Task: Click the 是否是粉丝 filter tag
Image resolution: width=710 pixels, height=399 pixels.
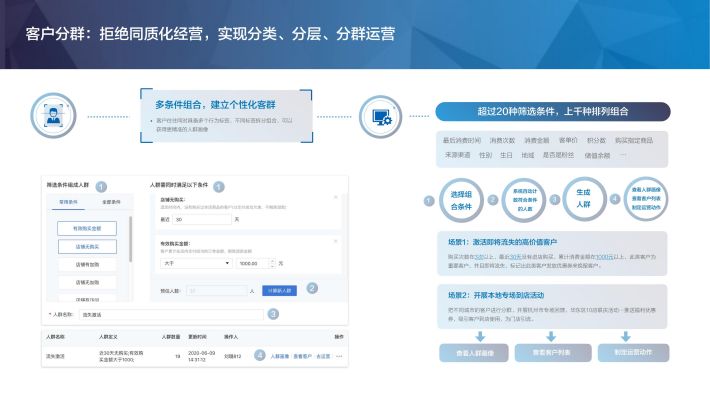Action: coord(558,155)
